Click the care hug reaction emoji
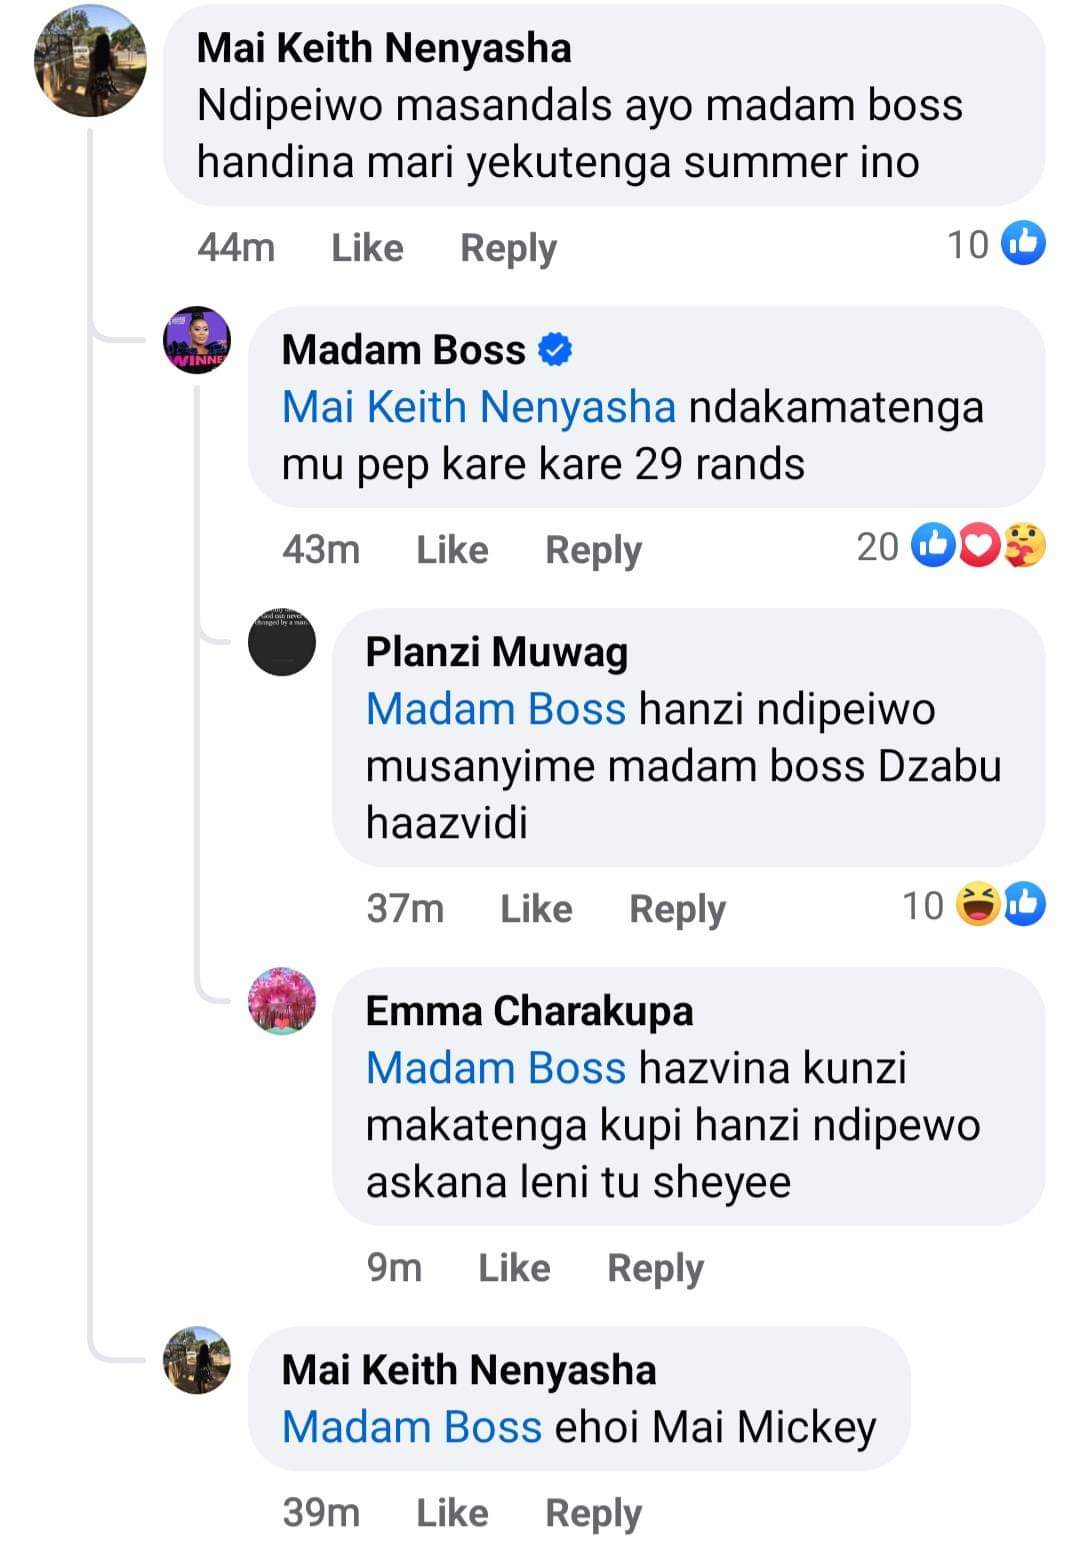Image resolution: width=1080 pixels, height=1550 pixels. pyautogui.click(x=1024, y=546)
